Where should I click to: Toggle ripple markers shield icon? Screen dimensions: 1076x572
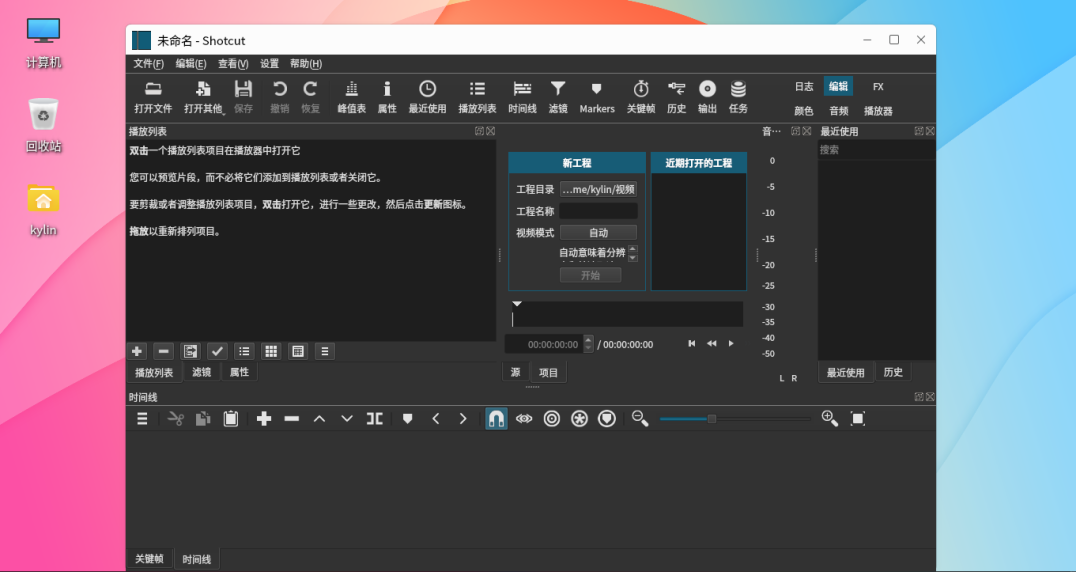607,418
